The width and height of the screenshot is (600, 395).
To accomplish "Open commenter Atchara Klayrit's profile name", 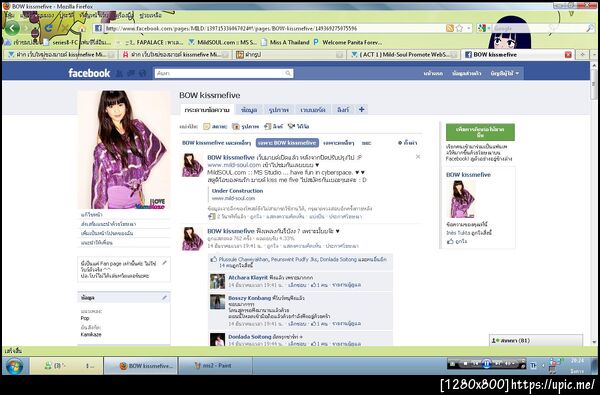I will pyautogui.click(x=248, y=277).
